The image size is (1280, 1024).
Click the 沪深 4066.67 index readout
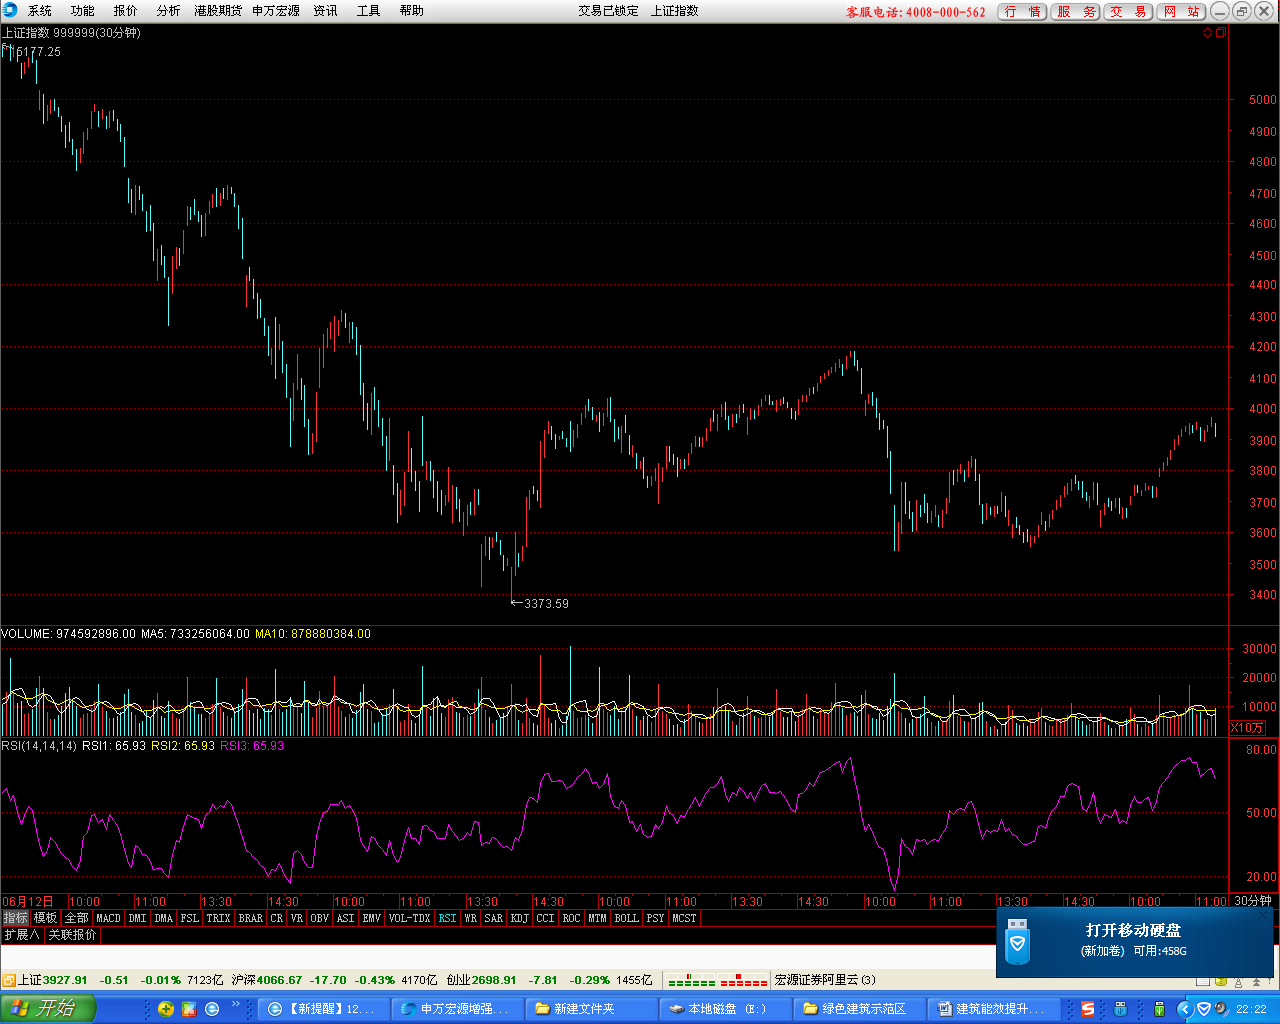267,980
